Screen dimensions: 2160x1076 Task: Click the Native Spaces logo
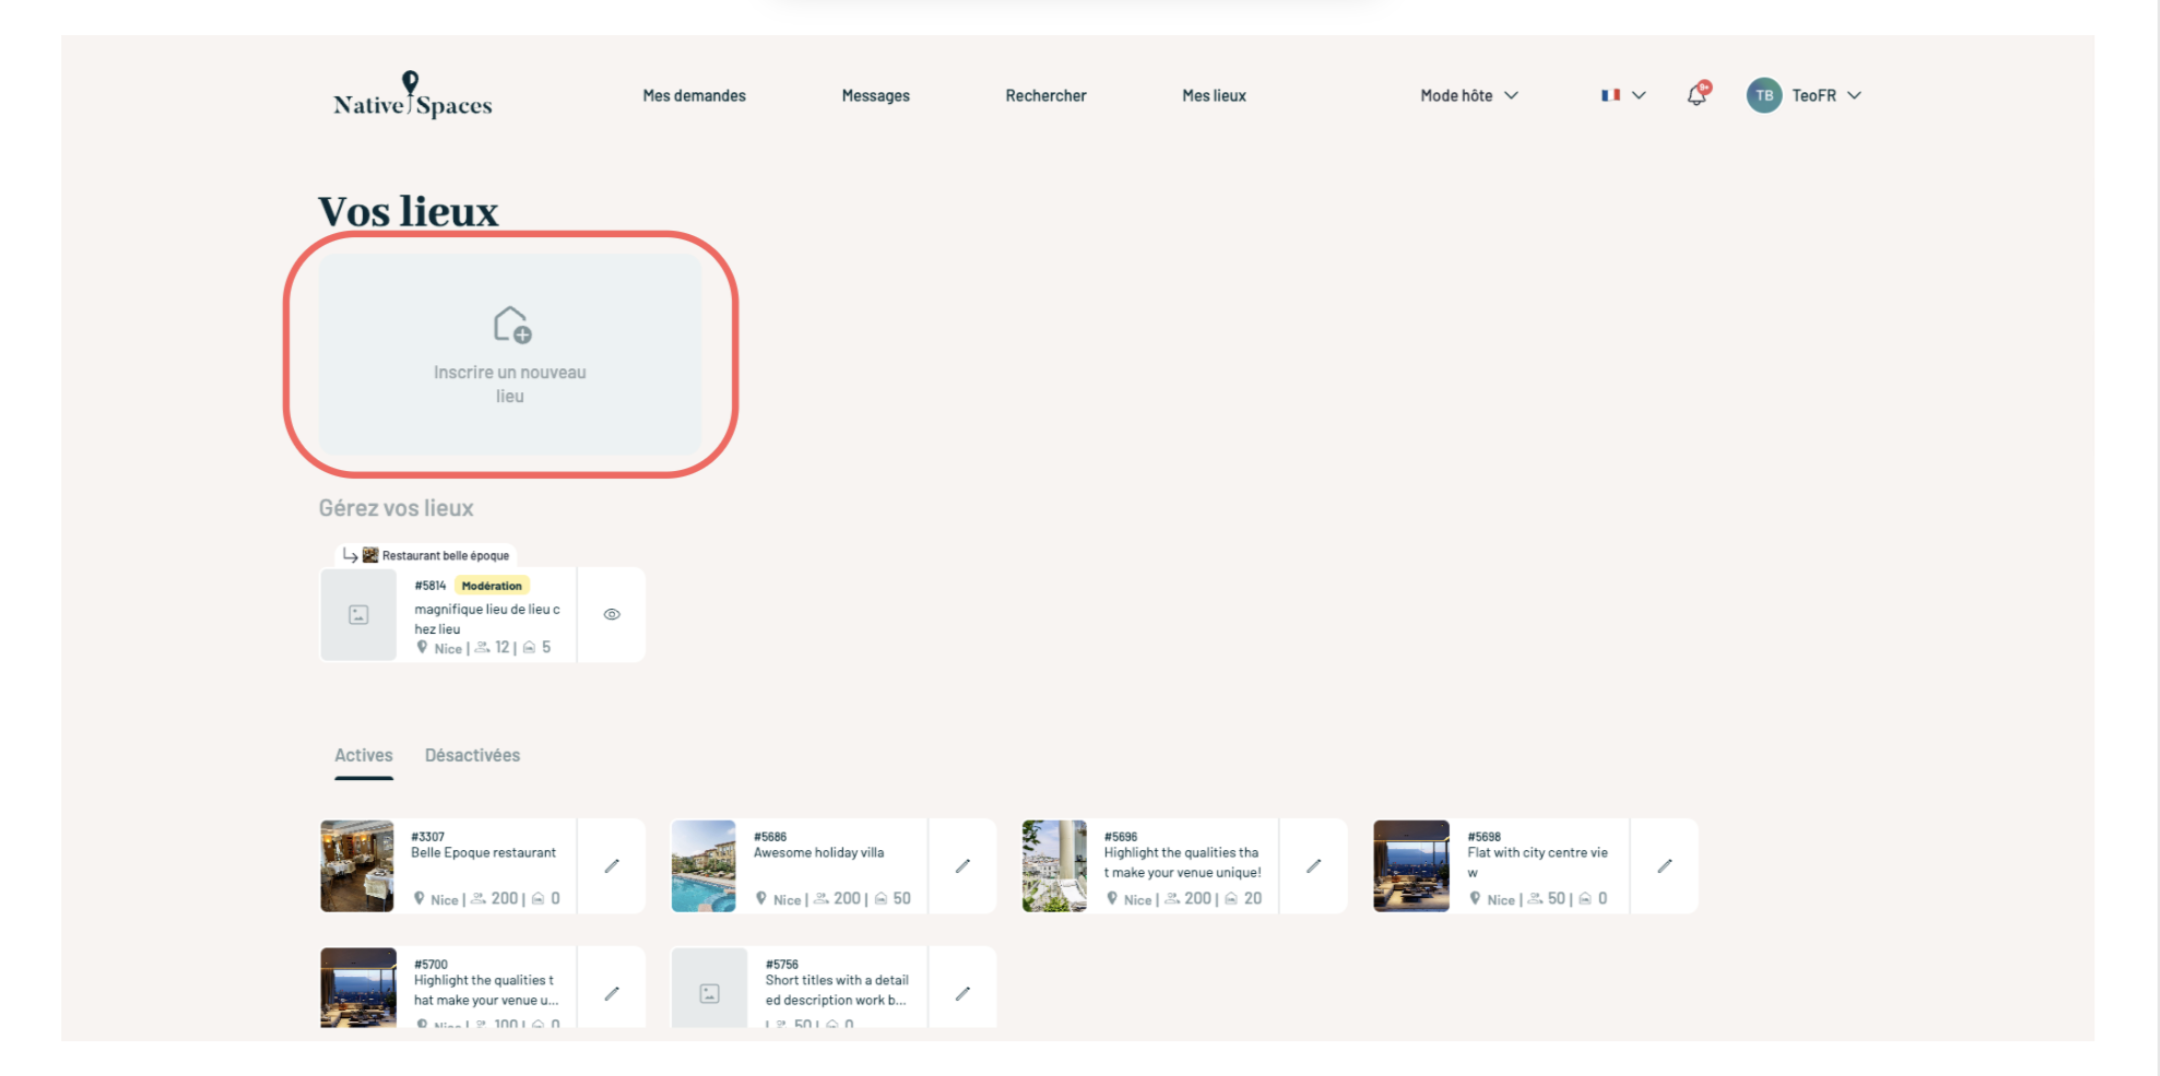(412, 96)
